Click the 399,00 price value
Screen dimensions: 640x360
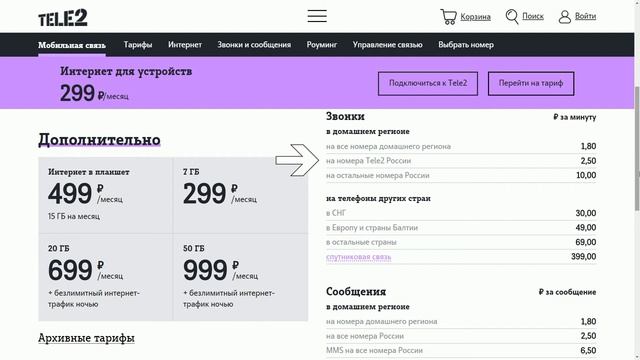click(x=583, y=257)
